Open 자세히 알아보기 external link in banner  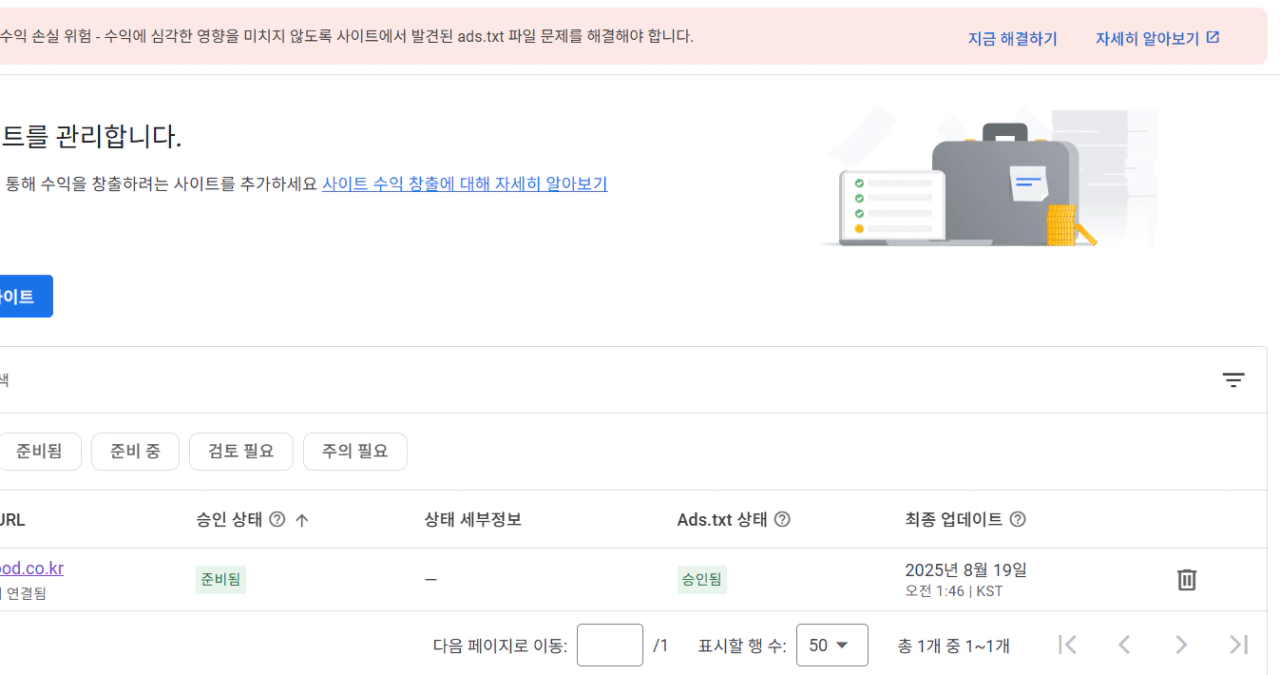tap(1157, 38)
